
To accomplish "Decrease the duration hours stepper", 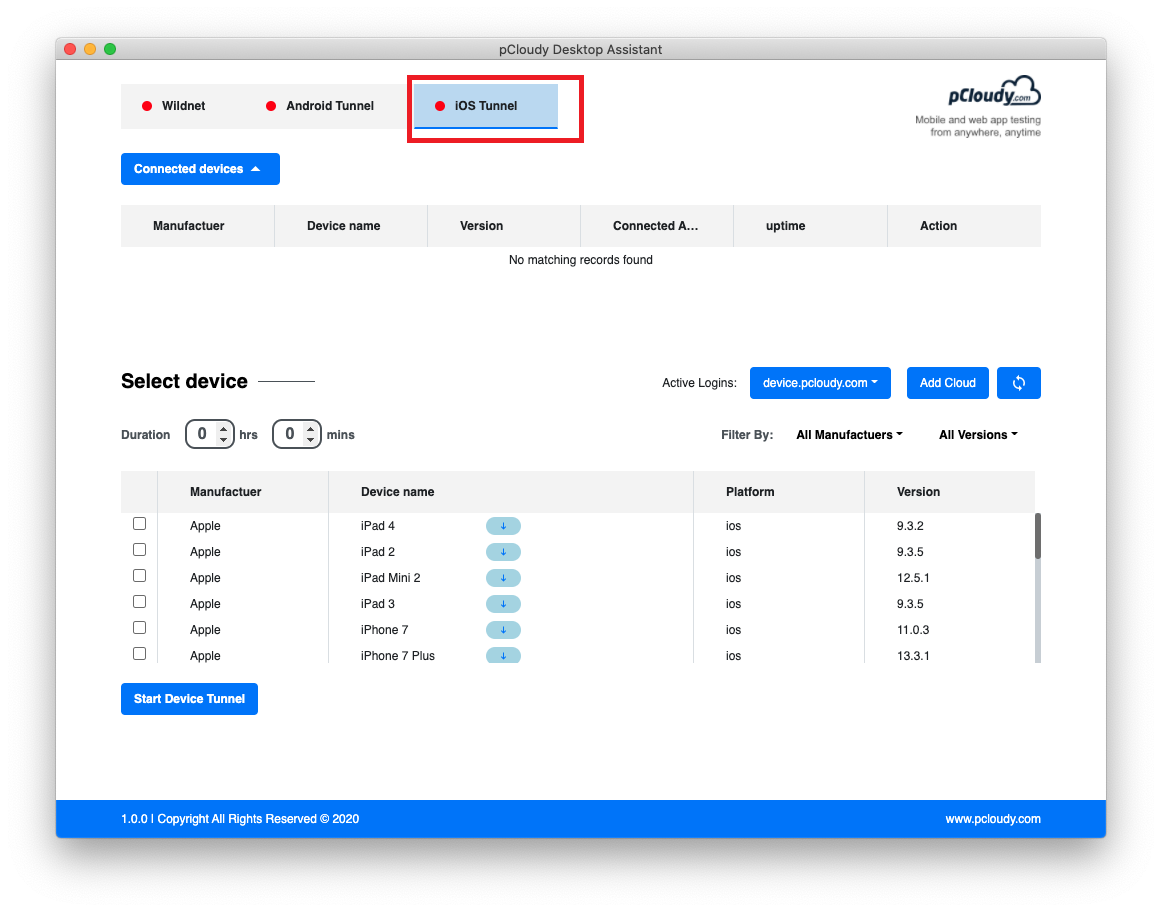I will [x=223, y=440].
